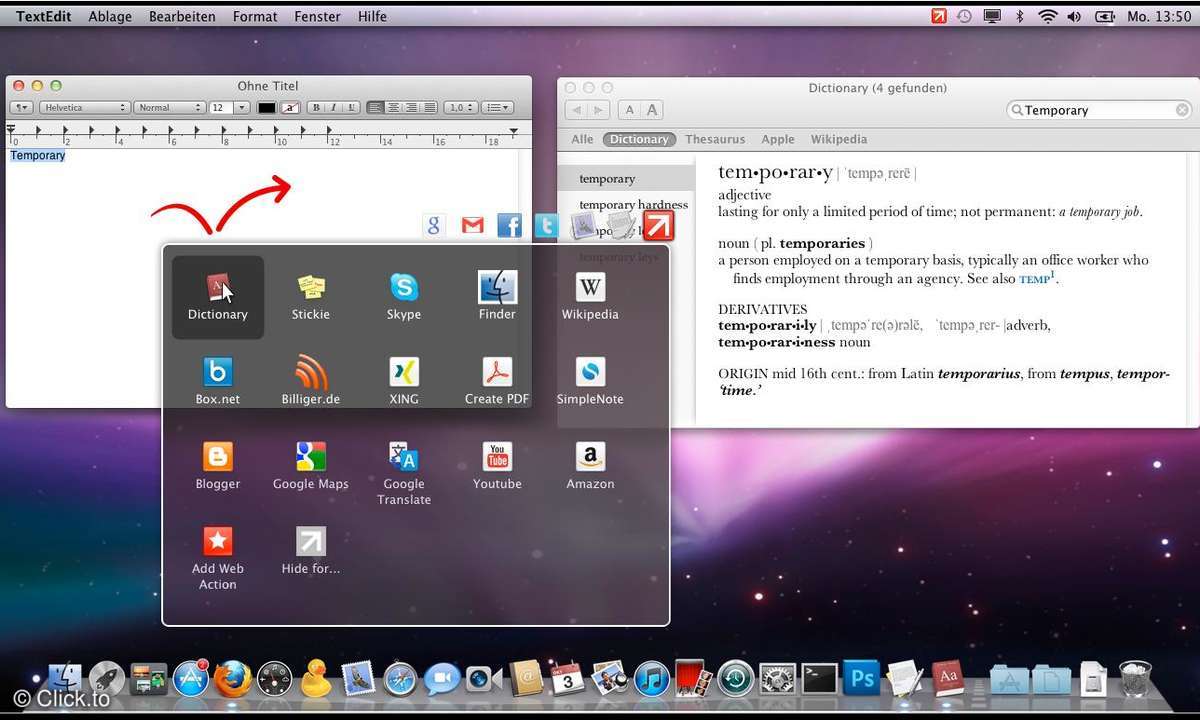Select the Alle tab in Dictionary

pyautogui.click(x=582, y=139)
